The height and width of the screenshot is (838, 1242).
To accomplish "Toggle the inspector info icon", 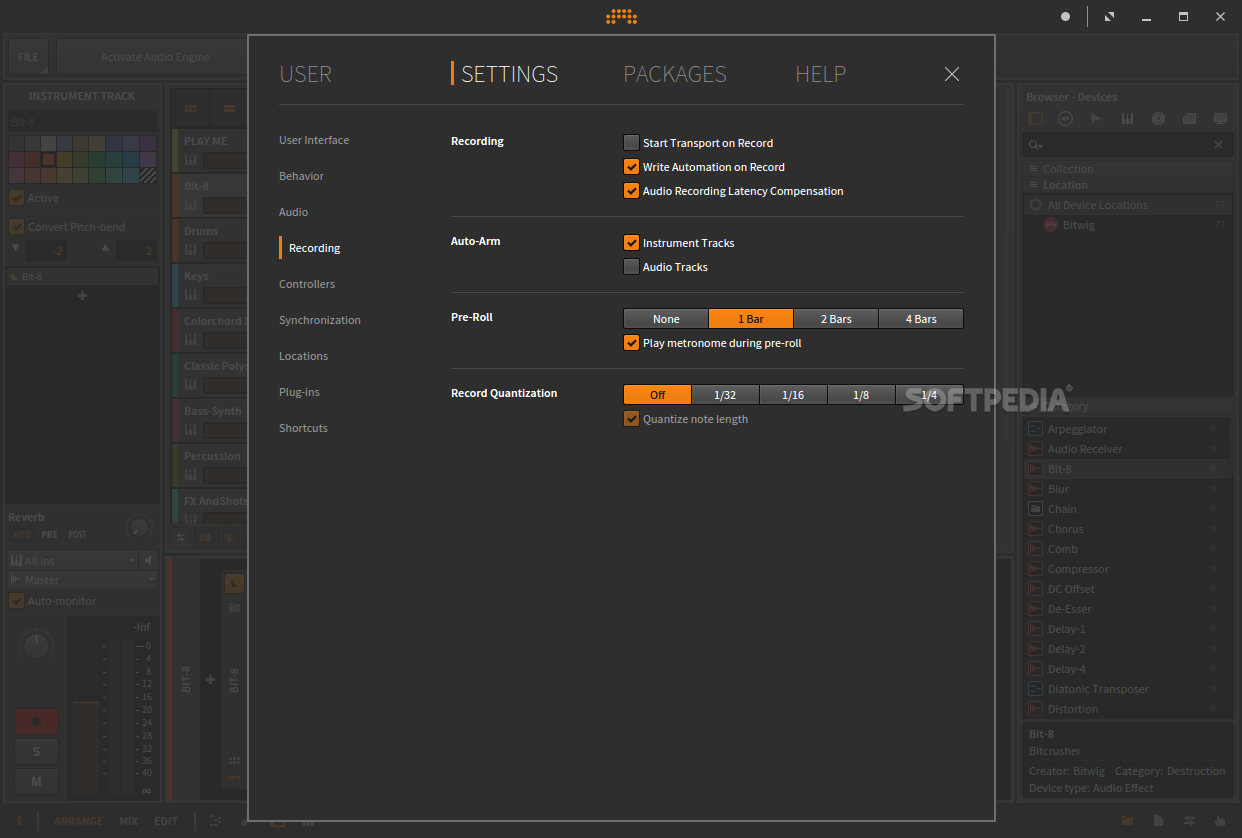I will click(19, 820).
